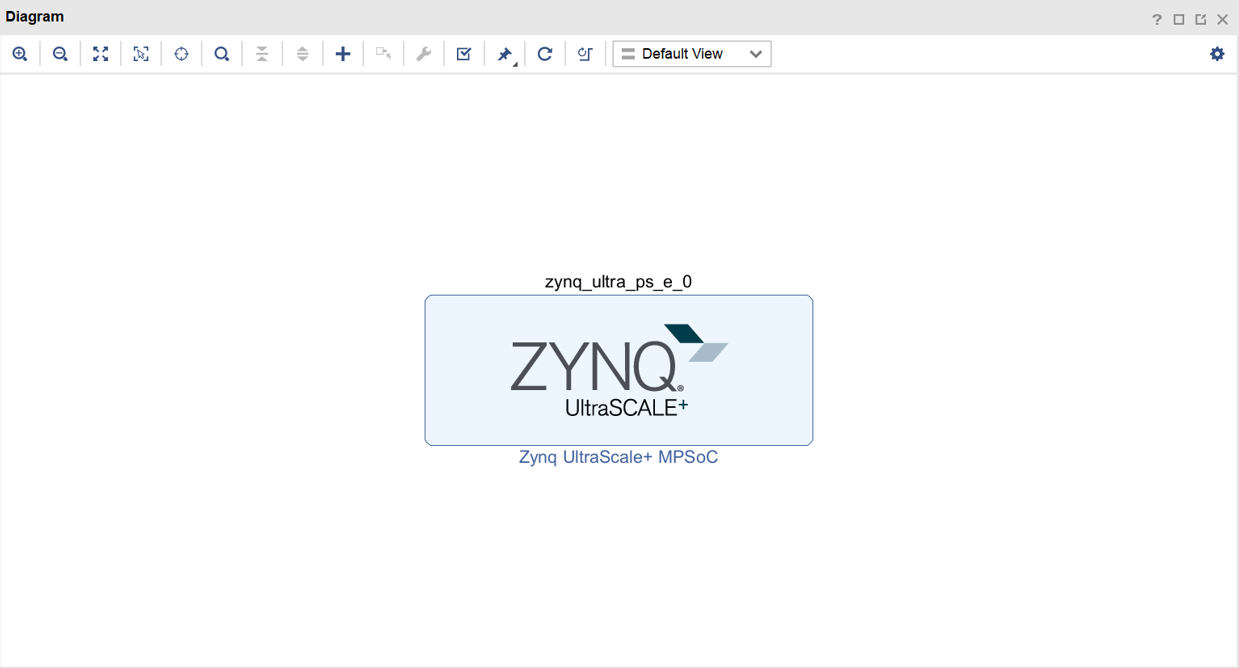Image resolution: width=1239 pixels, height=668 pixels.
Task: Select the Zoom to Selected Area tool
Action: click(x=140, y=53)
